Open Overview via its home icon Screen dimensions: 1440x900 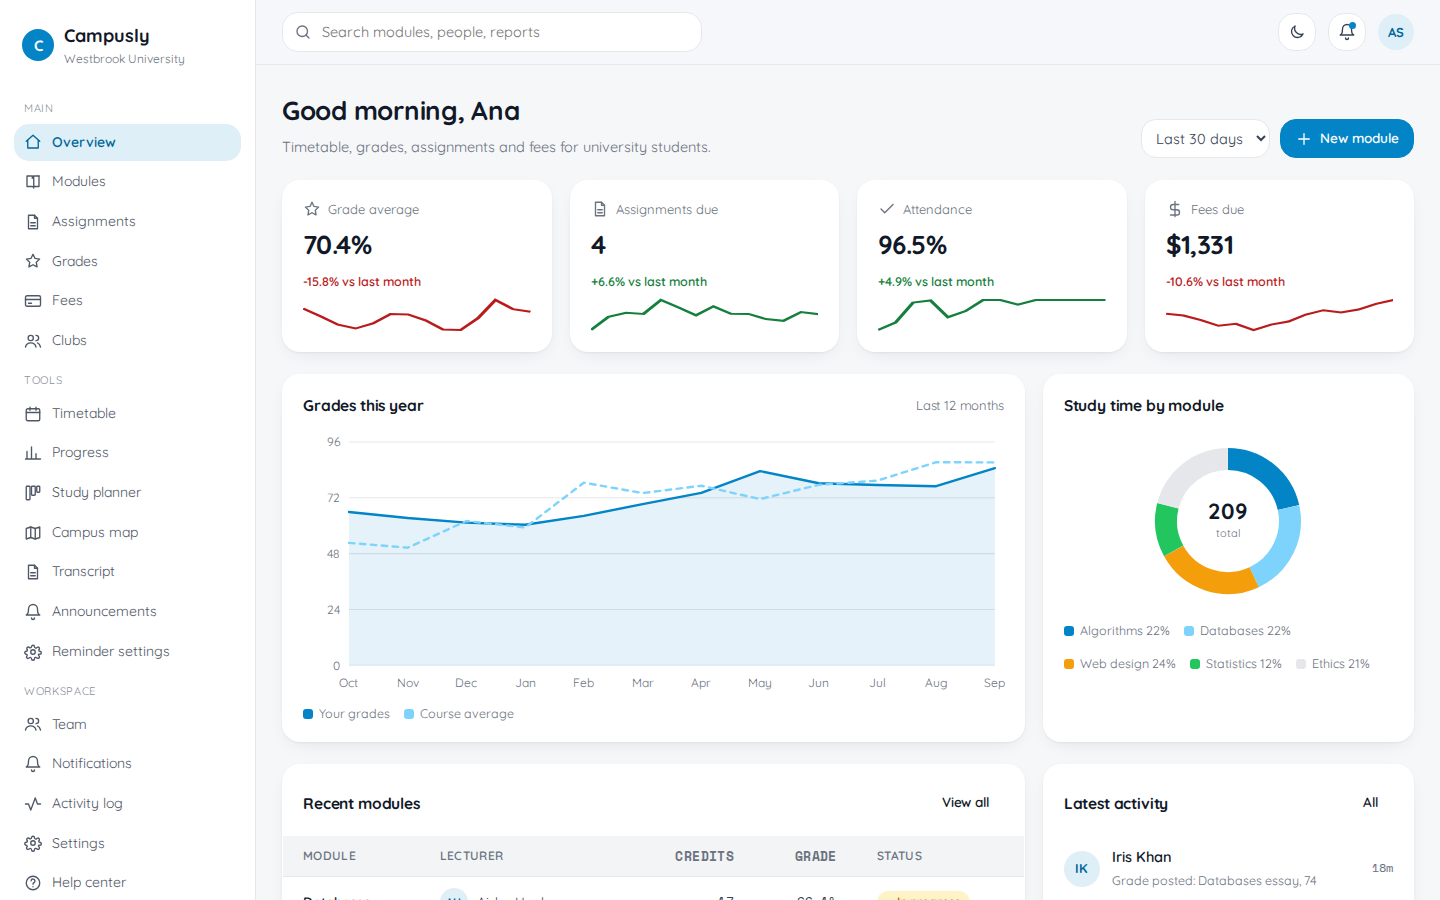(x=33, y=142)
